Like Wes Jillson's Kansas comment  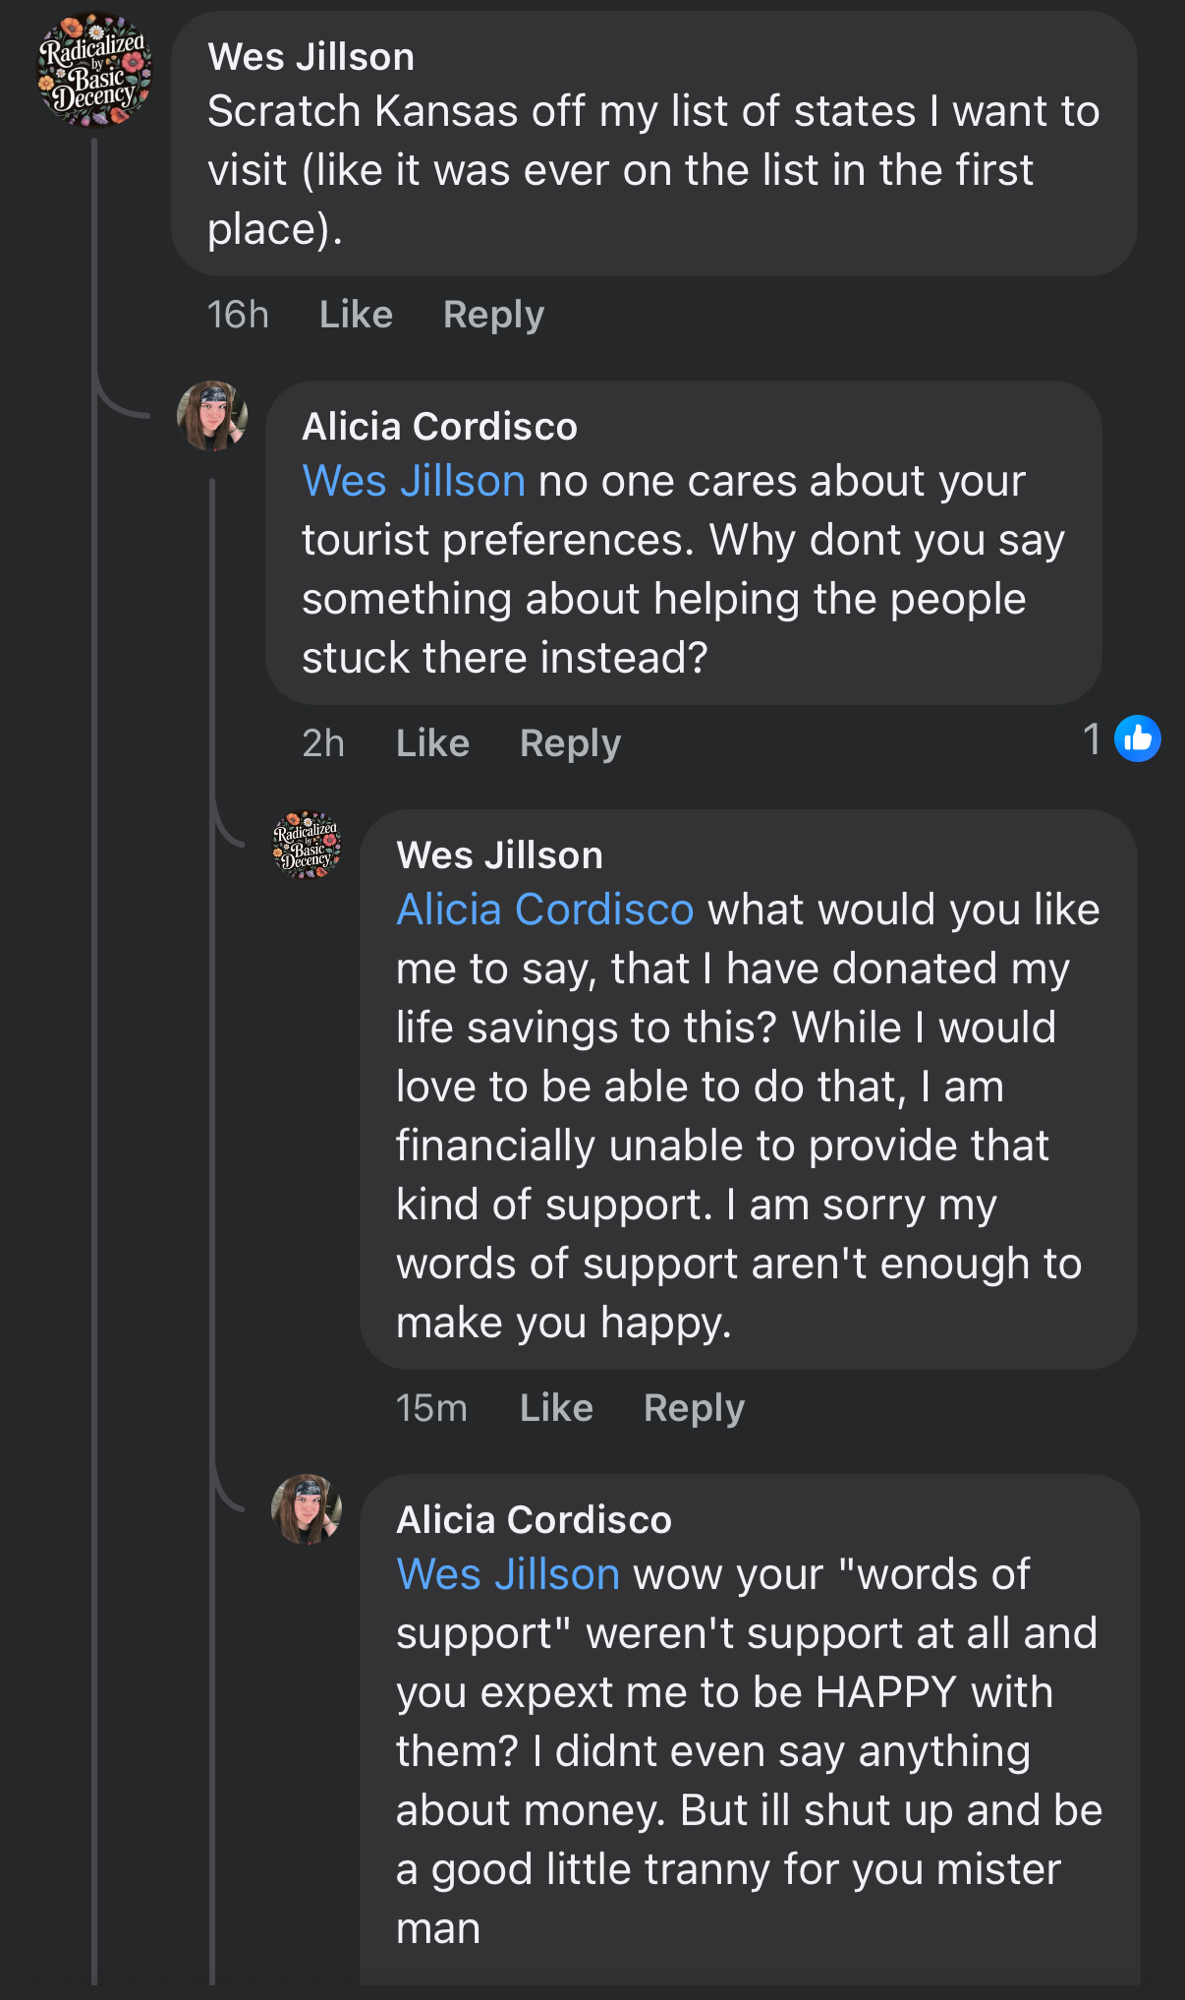tap(356, 315)
